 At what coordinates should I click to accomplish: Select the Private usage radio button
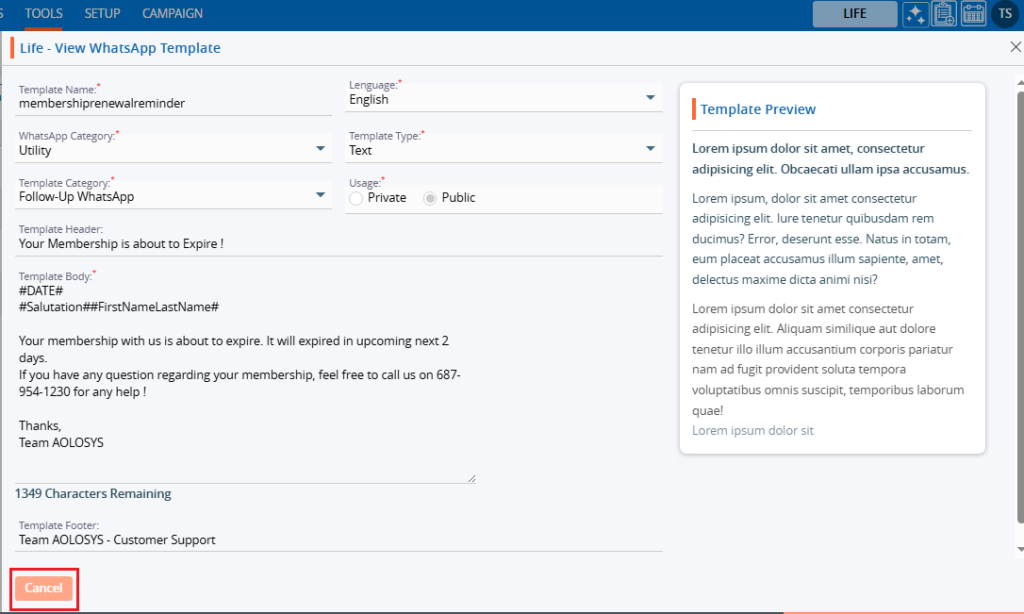coord(356,198)
